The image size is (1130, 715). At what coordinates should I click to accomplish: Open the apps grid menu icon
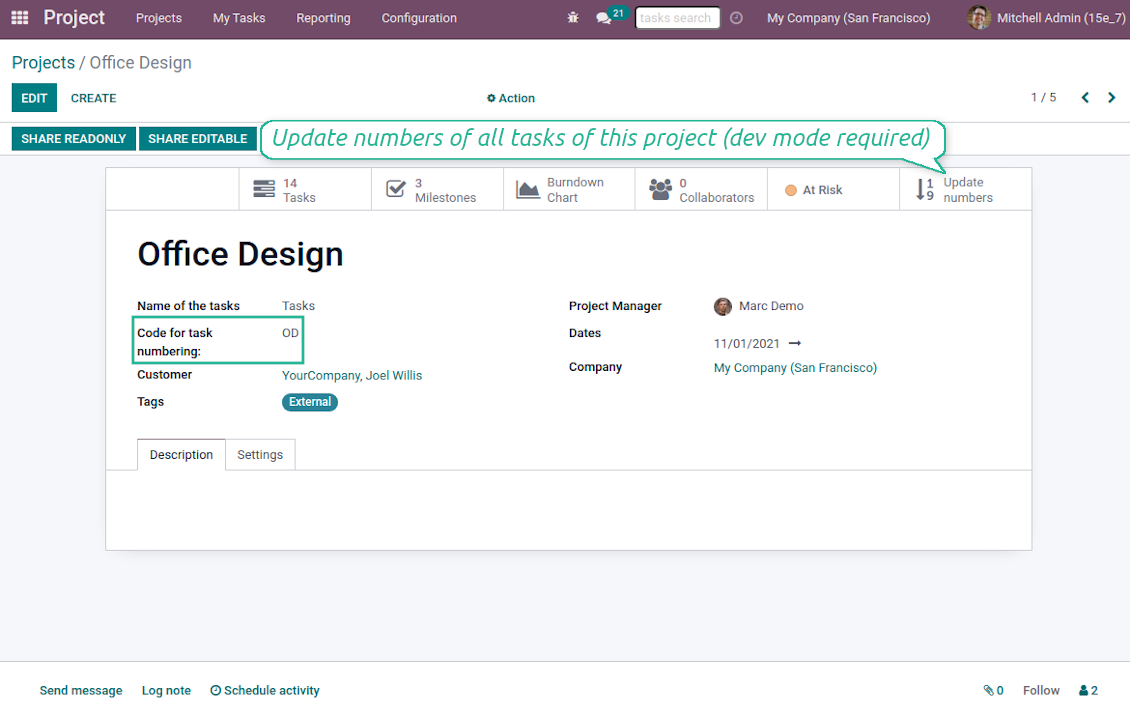(20, 18)
